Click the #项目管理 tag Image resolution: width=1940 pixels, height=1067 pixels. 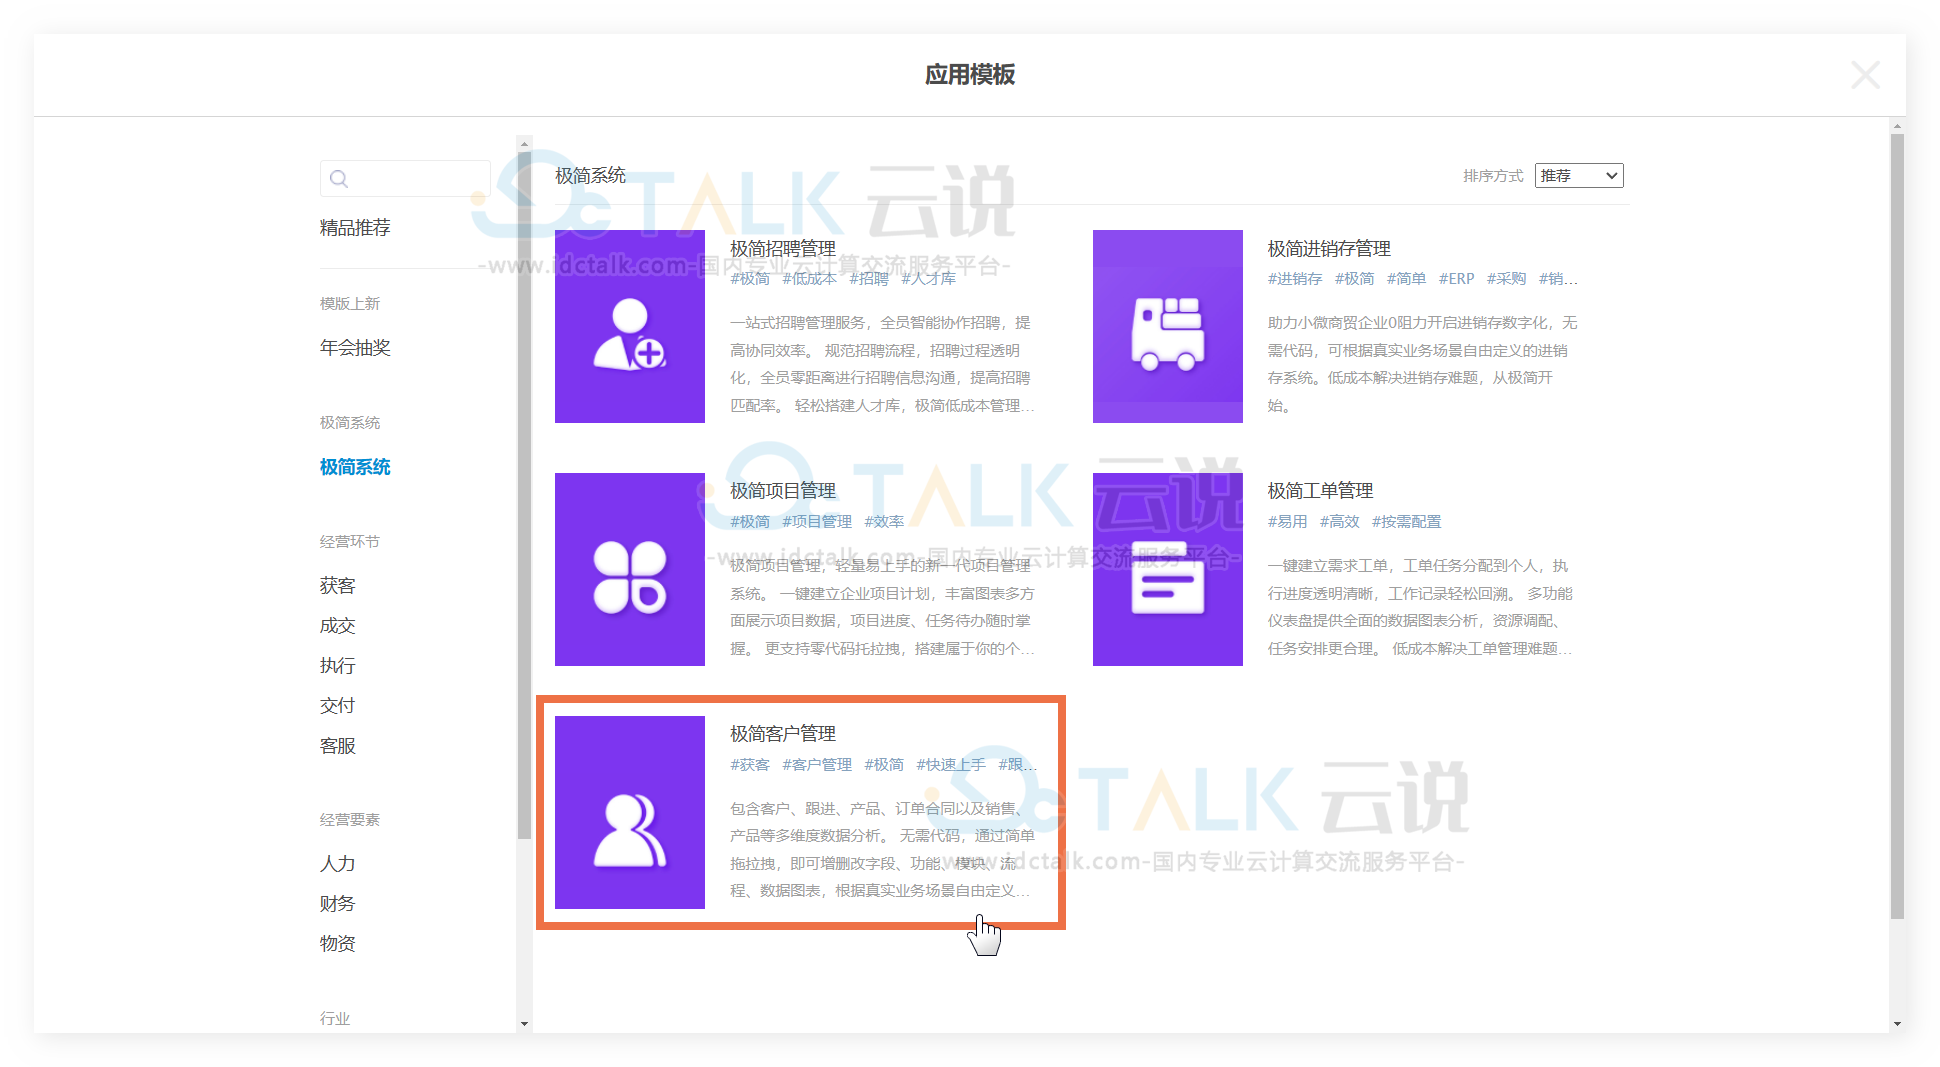(x=817, y=522)
